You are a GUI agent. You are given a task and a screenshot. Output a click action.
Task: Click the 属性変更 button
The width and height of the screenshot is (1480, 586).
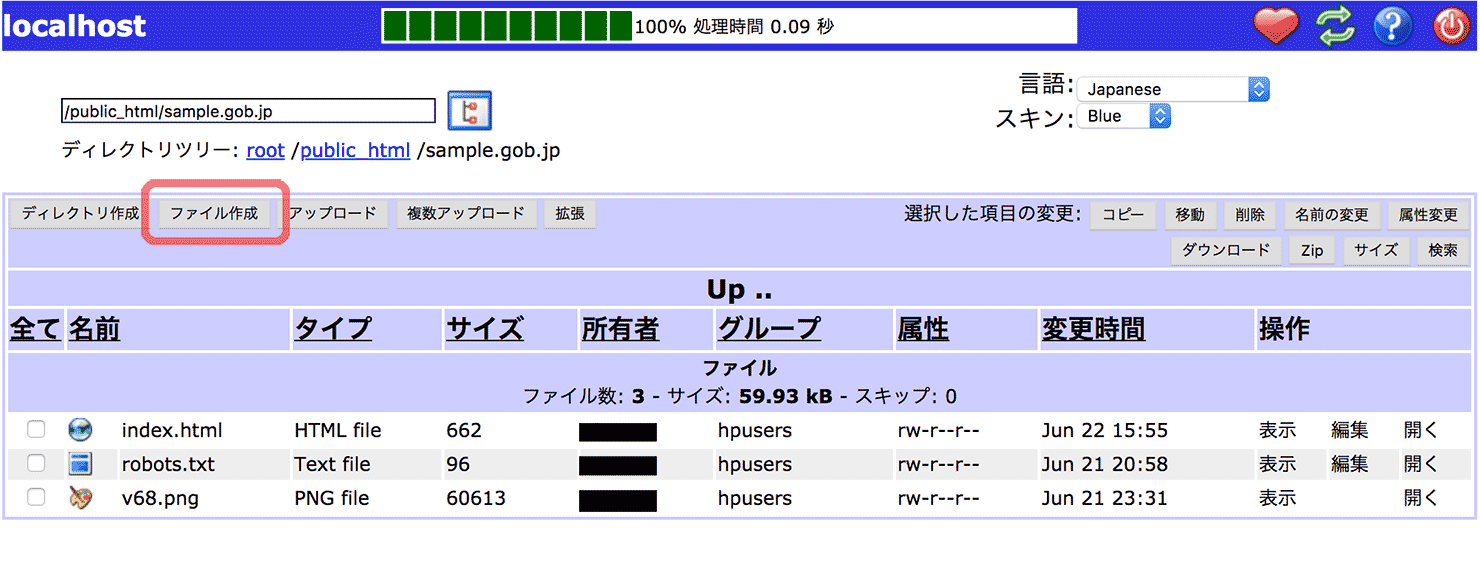tap(1428, 215)
